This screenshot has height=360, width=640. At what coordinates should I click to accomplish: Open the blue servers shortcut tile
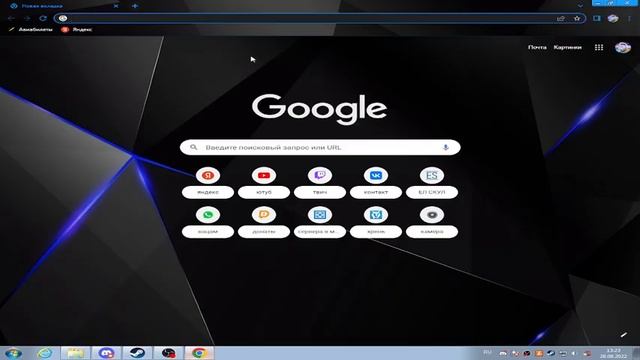[320, 222]
